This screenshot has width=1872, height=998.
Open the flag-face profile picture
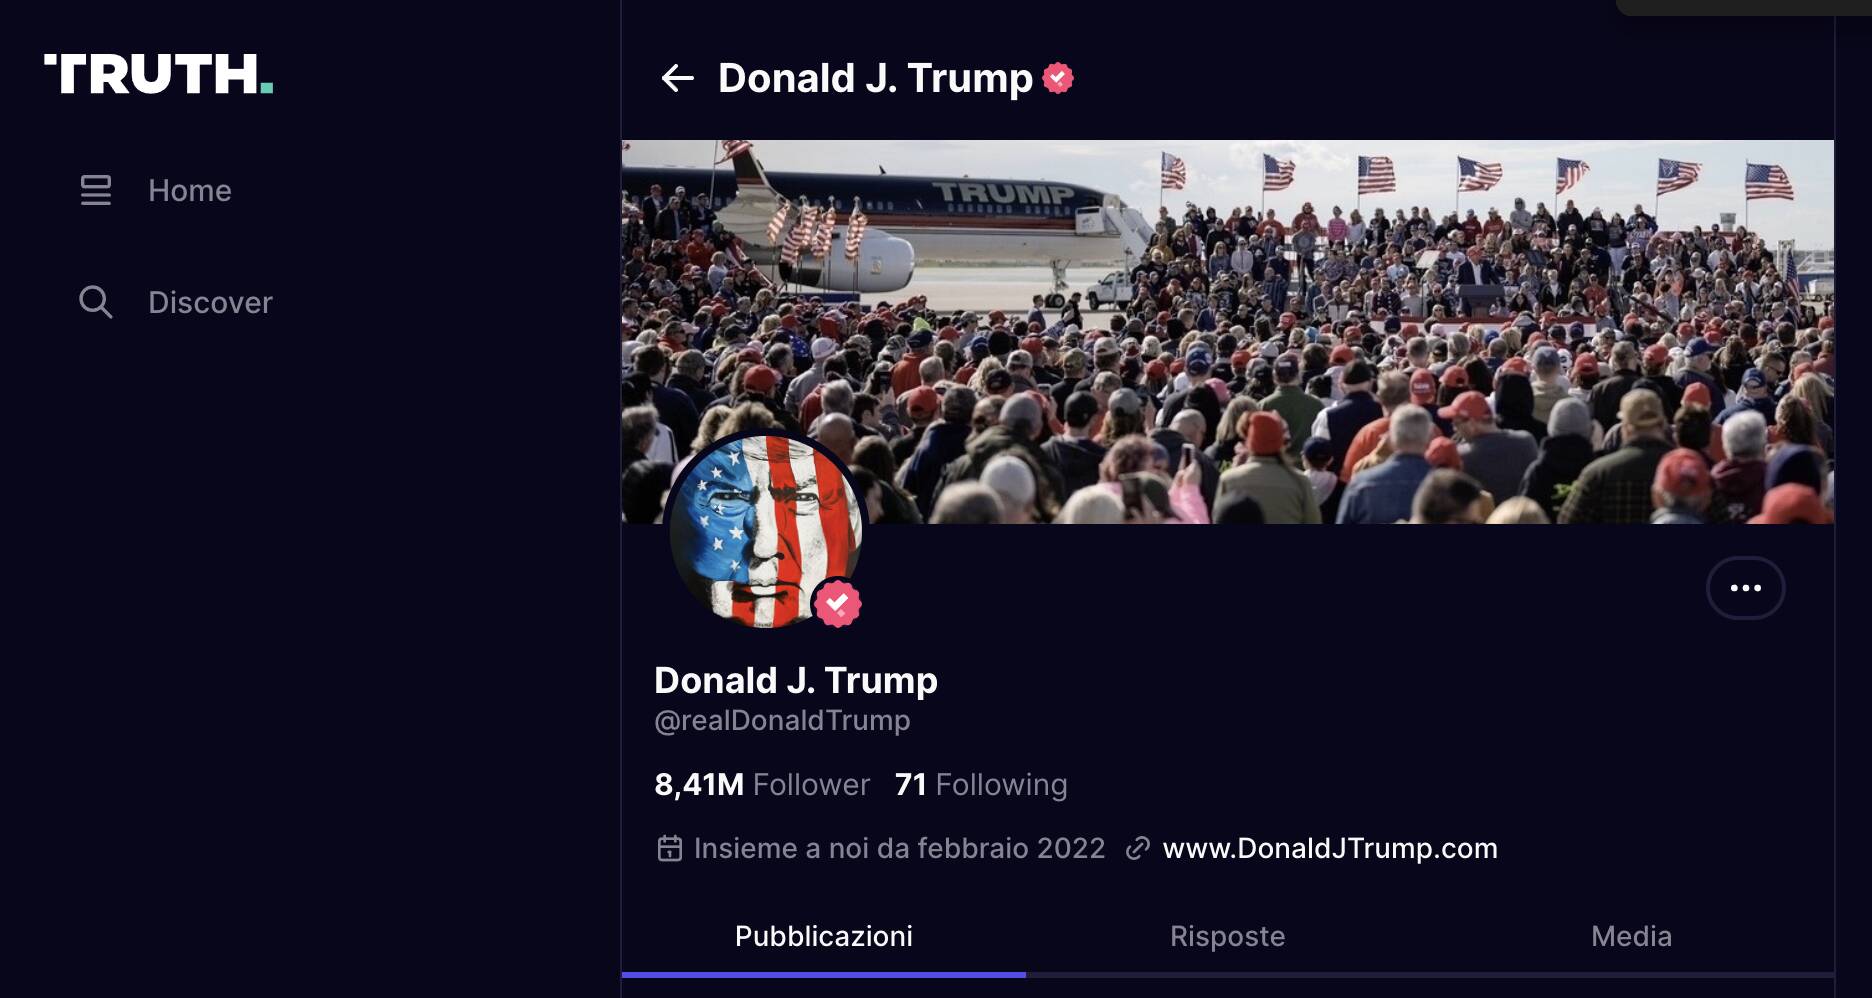click(x=765, y=531)
